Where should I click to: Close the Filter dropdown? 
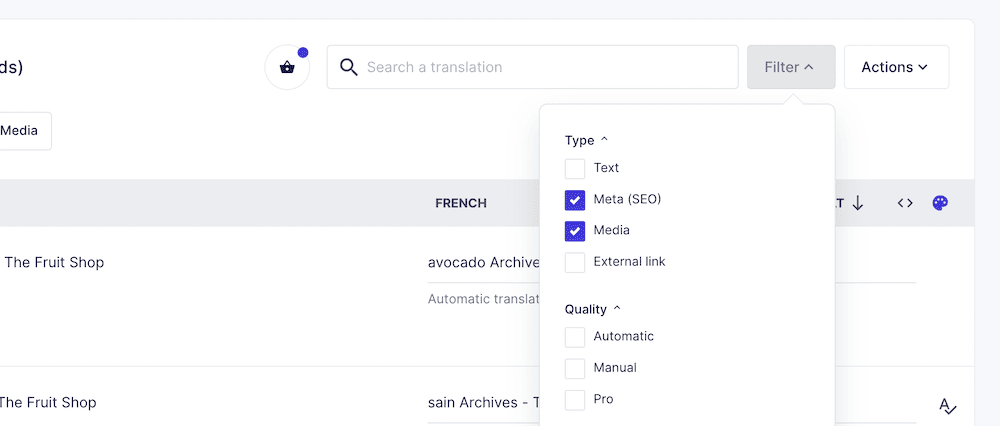[791, 67]
